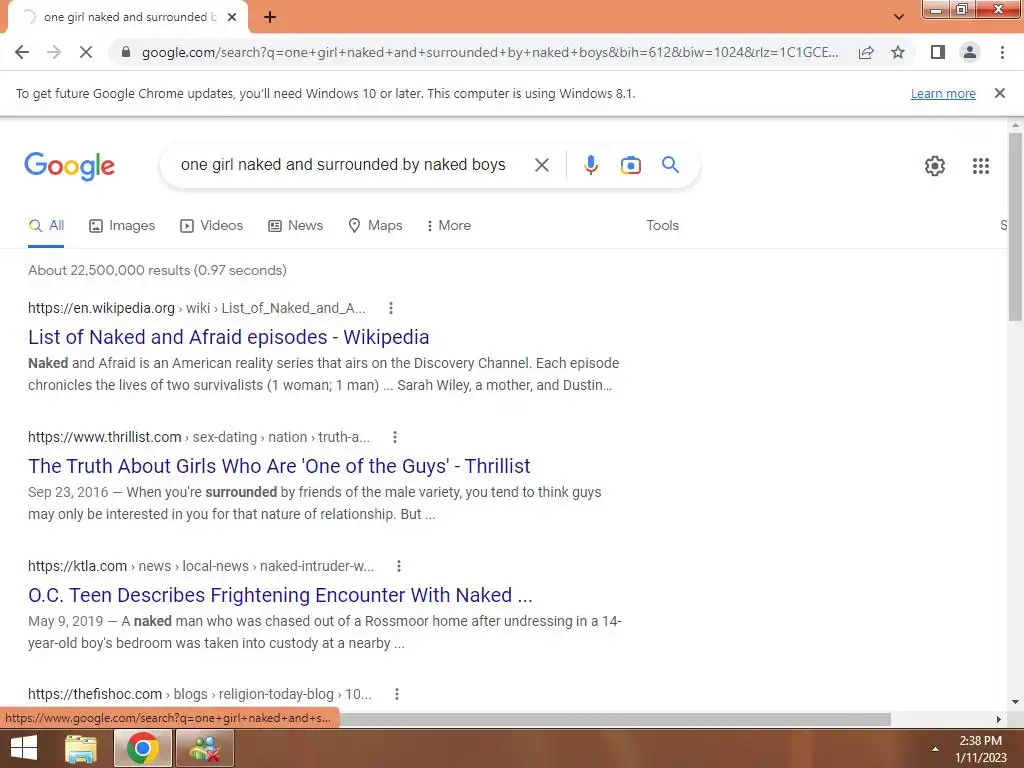The image size is (1024, 768).
Task: Click the browser forward arrow
Action: (54, 52)
